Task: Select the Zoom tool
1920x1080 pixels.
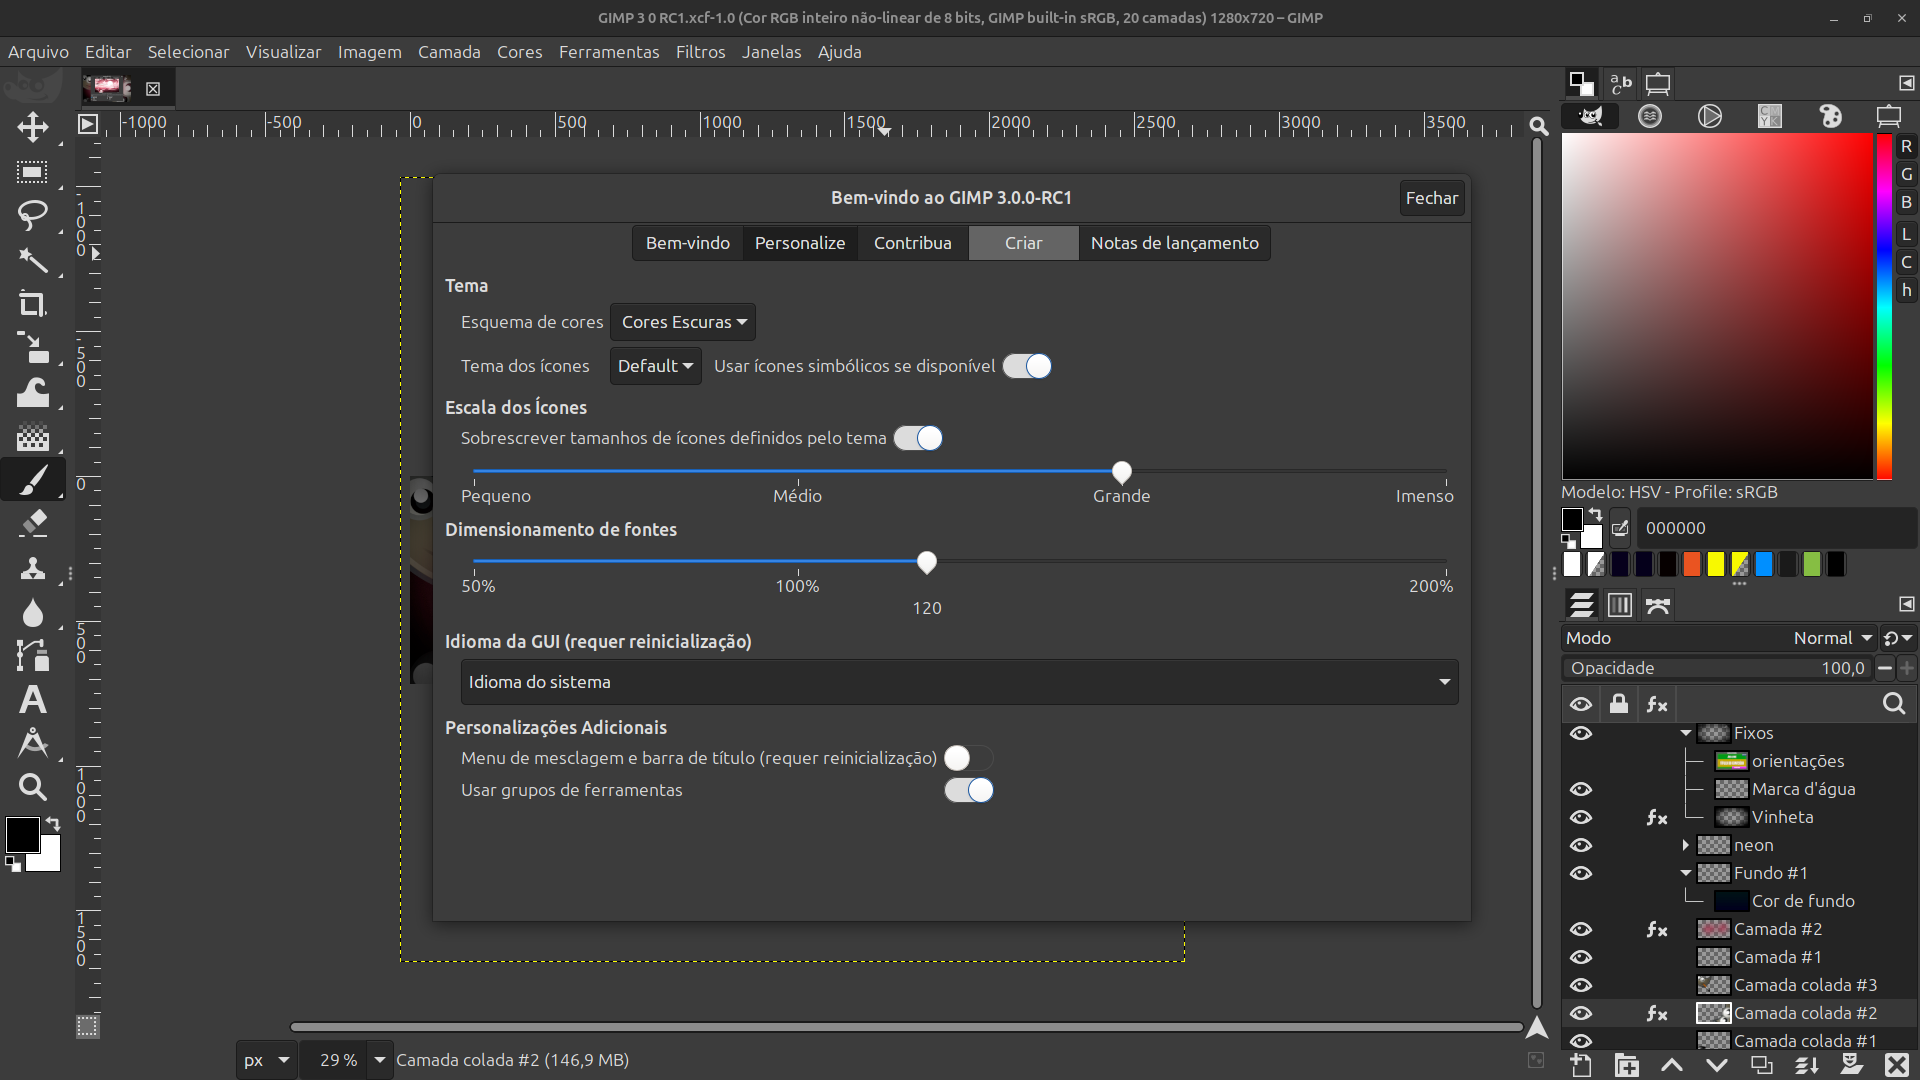Action: (33, 788)
